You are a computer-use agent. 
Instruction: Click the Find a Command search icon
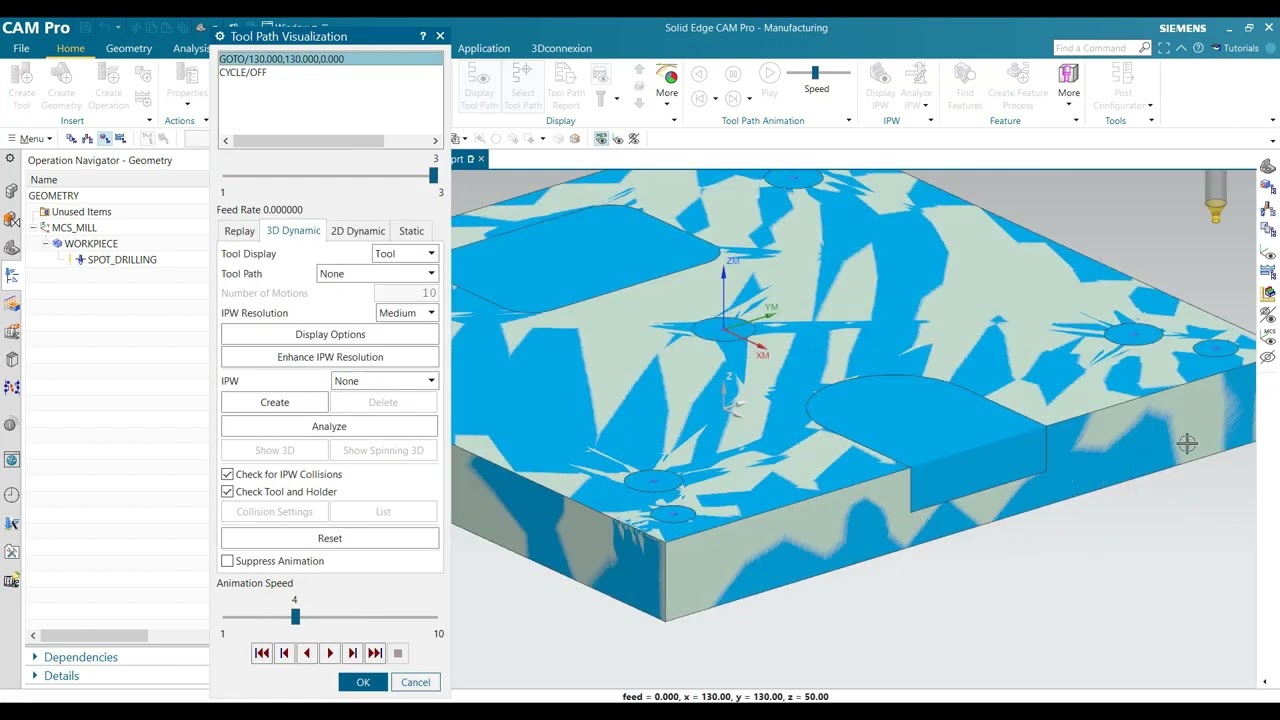click(x=1145, y=48)
